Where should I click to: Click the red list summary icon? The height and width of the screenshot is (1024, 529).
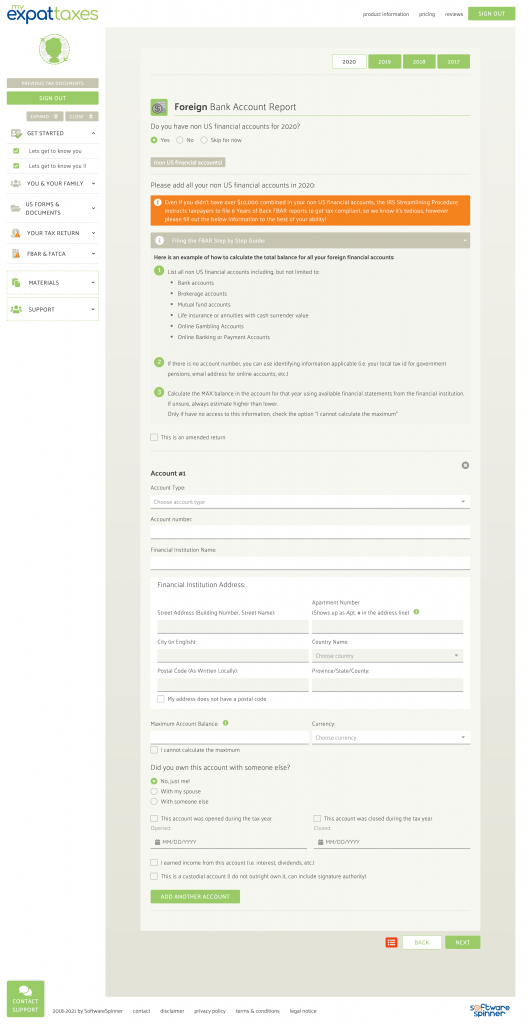391,942
